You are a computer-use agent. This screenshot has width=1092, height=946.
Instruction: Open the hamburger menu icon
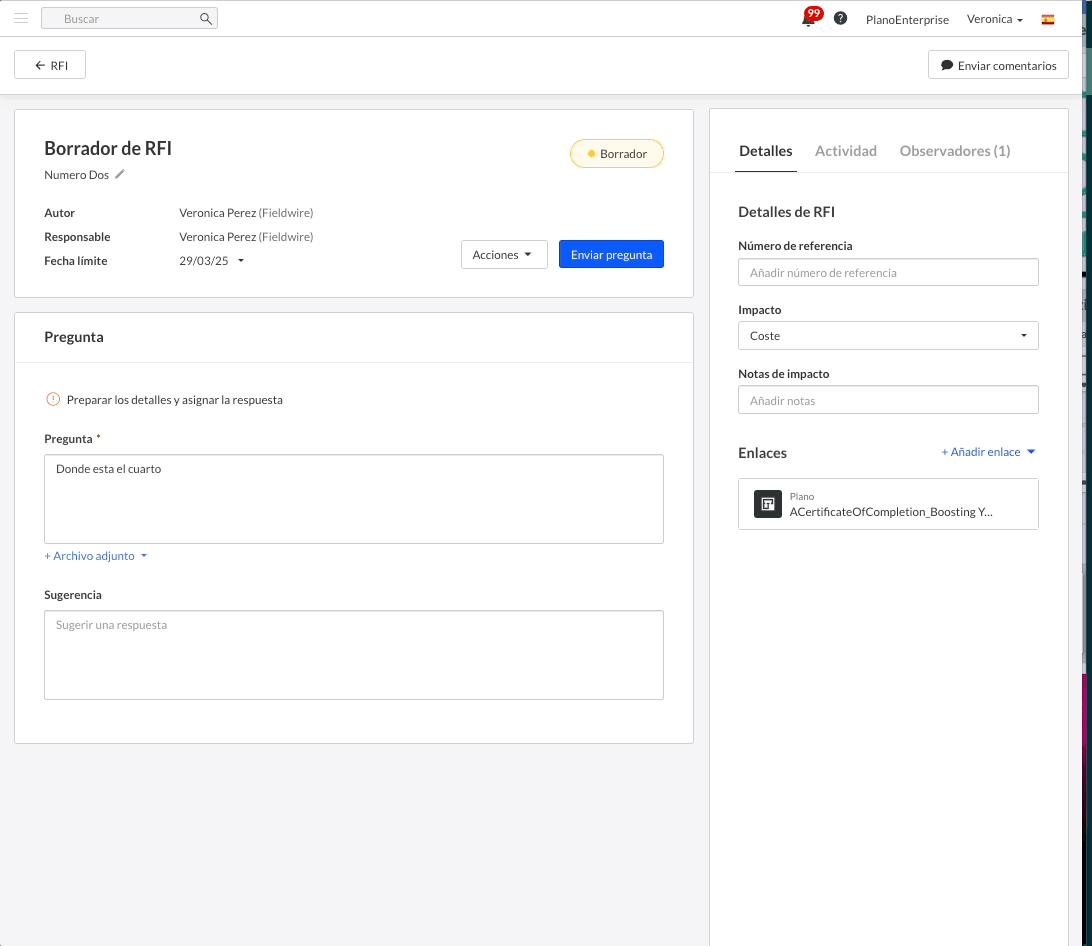pos(21,18)
